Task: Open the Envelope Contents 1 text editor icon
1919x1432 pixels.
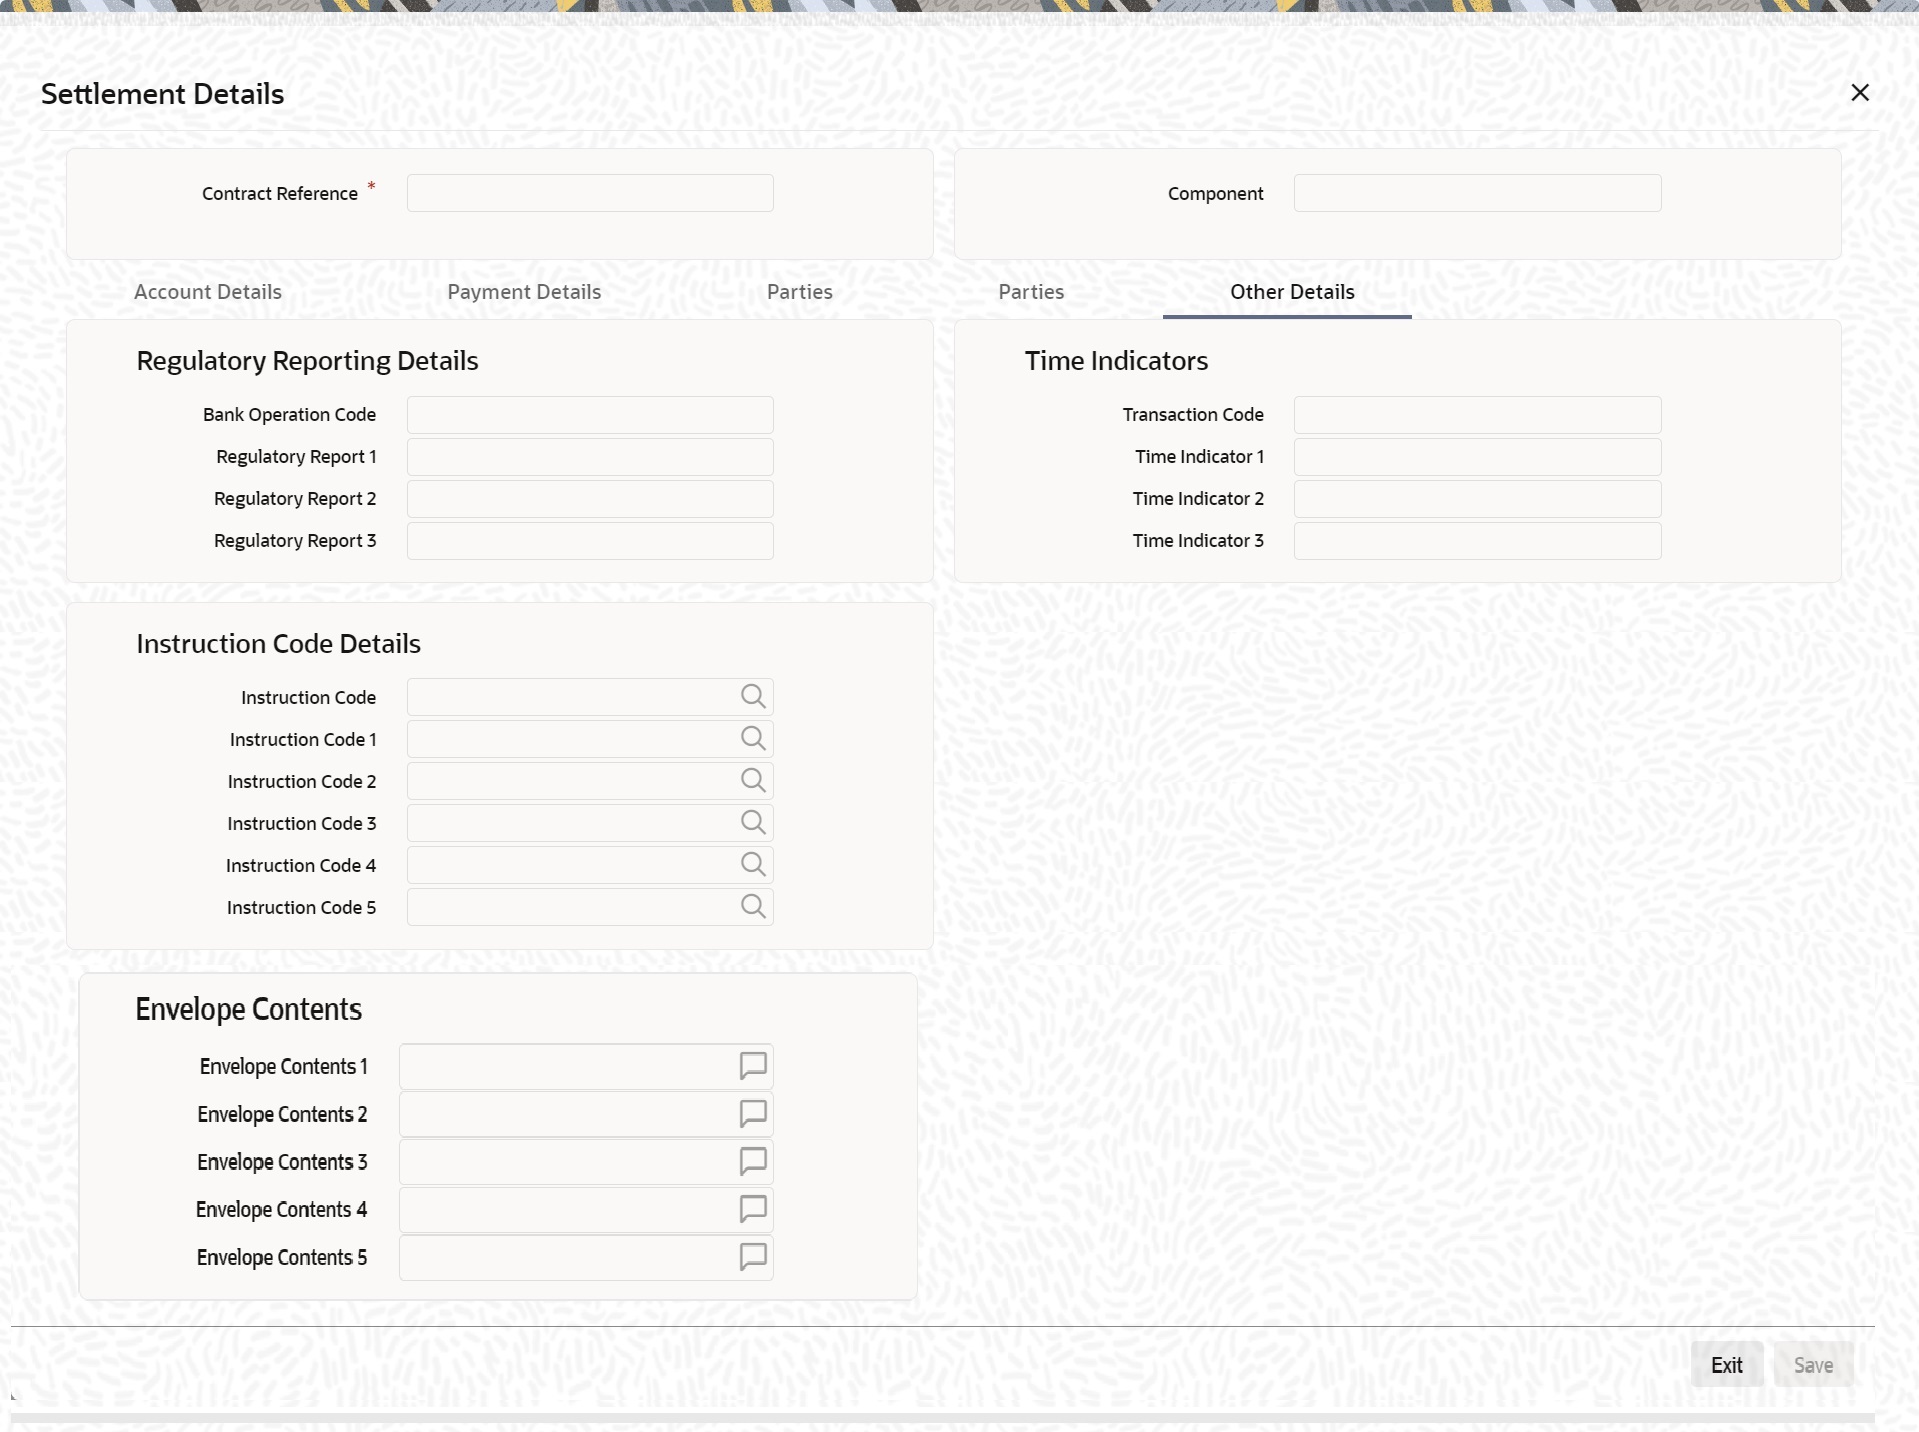Action: coord(753,1067)
